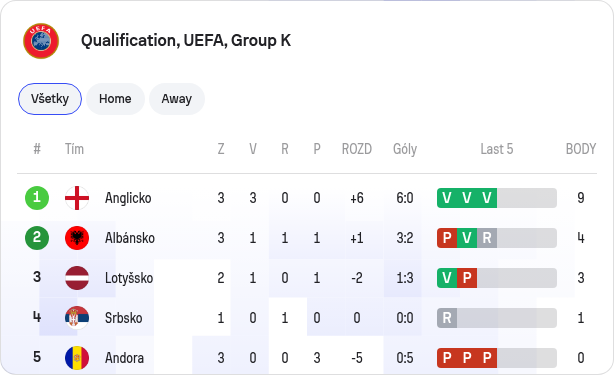The image size is (614, 375).
Task: Click the Srbsko team name
Action: pos(123,318)
